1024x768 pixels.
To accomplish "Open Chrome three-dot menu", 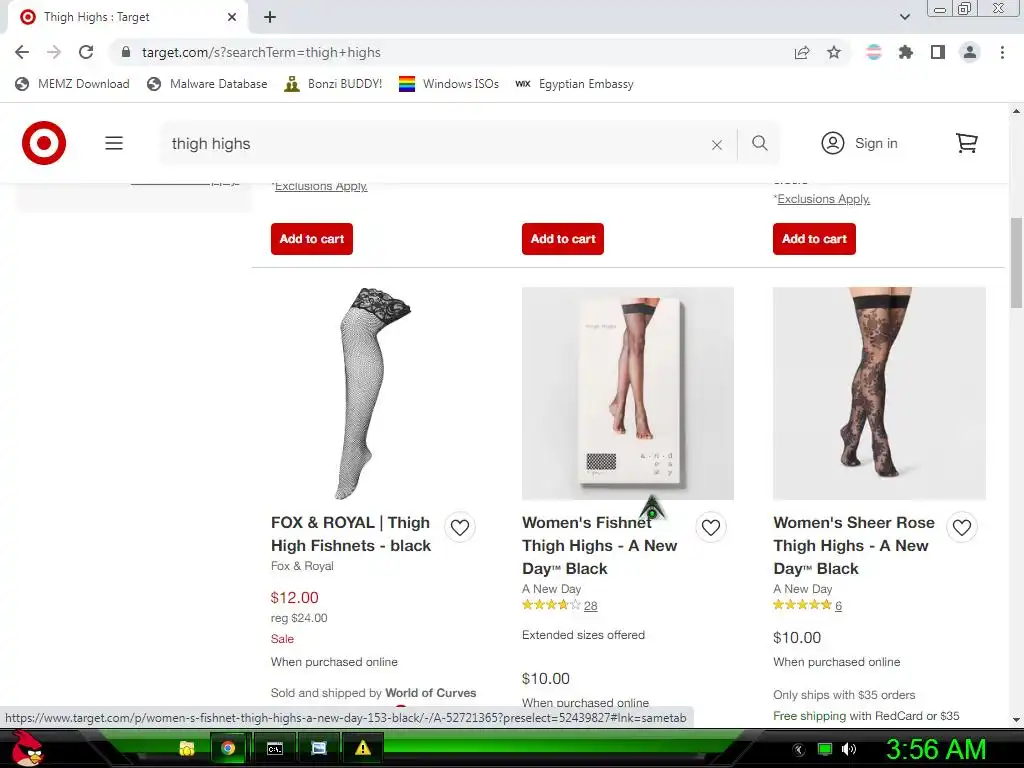I will point(1002,52).
